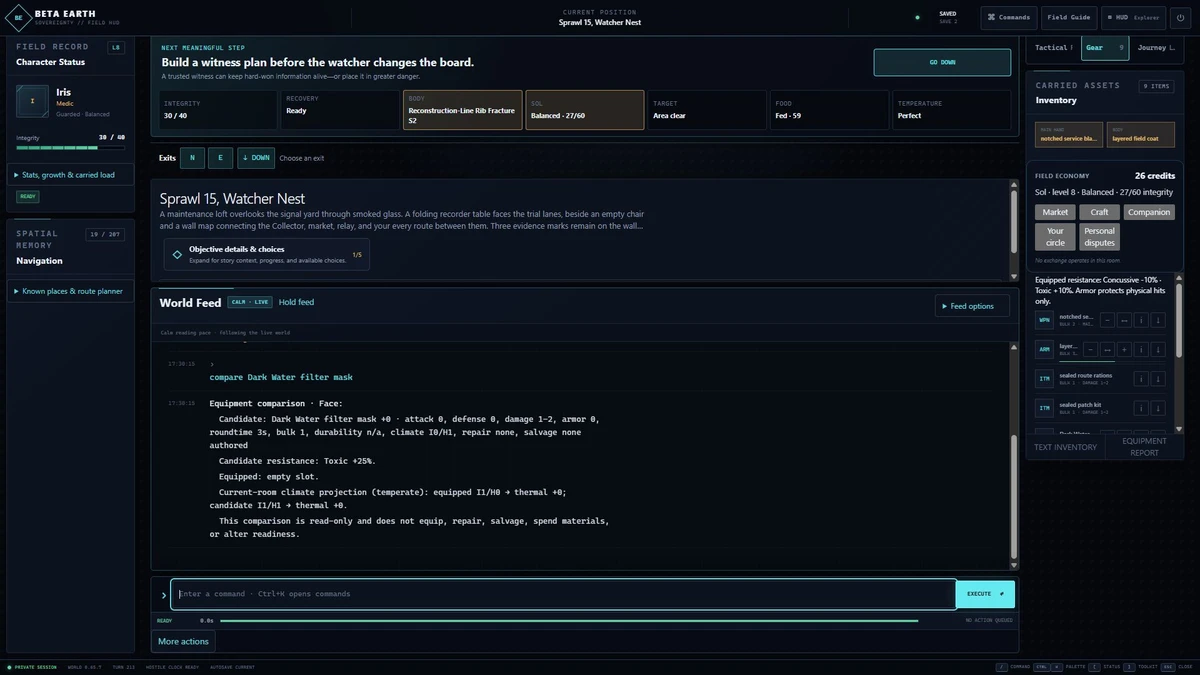Screen dimensions: 1200x675
Task: Expand Known places & route planner
Action: coord(71,291)
